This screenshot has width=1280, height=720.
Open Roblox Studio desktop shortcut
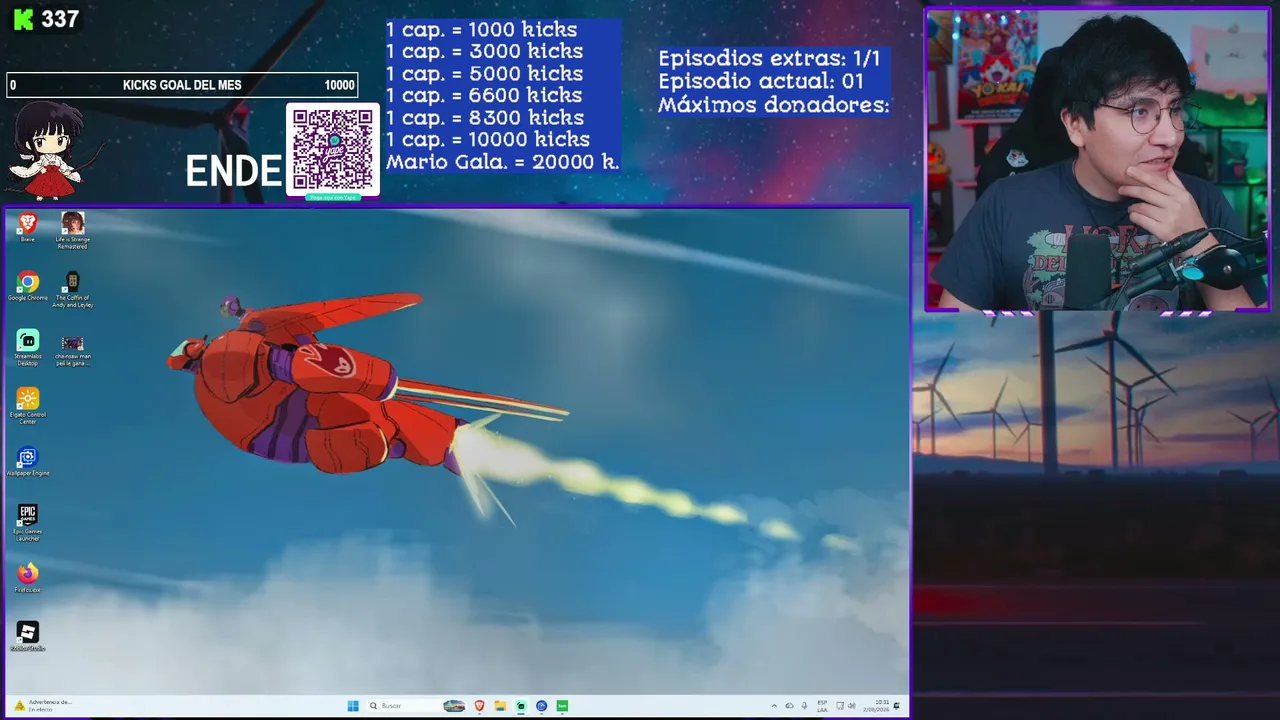pyautogui.click(x=28, y=636)
